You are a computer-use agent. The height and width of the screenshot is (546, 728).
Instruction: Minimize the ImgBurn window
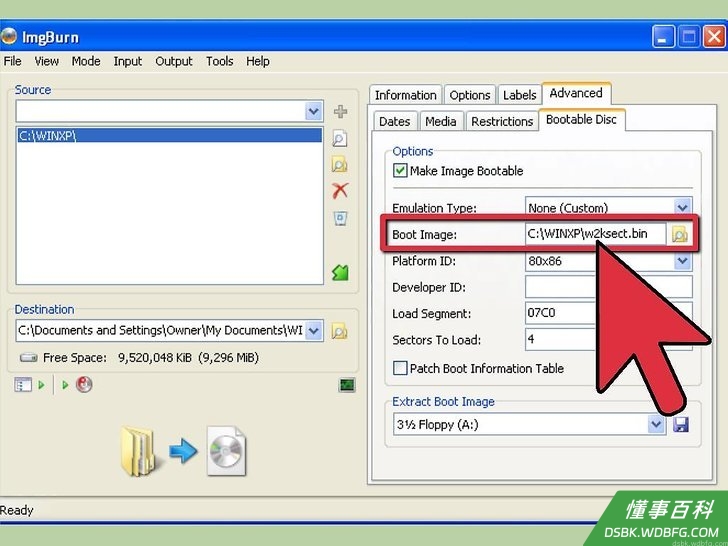tap(663, 36)
